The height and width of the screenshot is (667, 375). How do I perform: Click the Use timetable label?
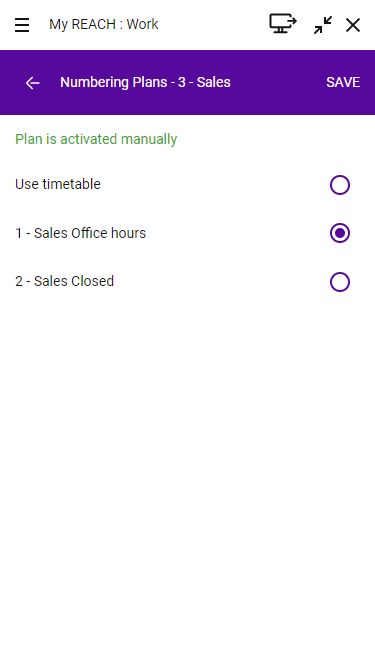pos(58,184)
